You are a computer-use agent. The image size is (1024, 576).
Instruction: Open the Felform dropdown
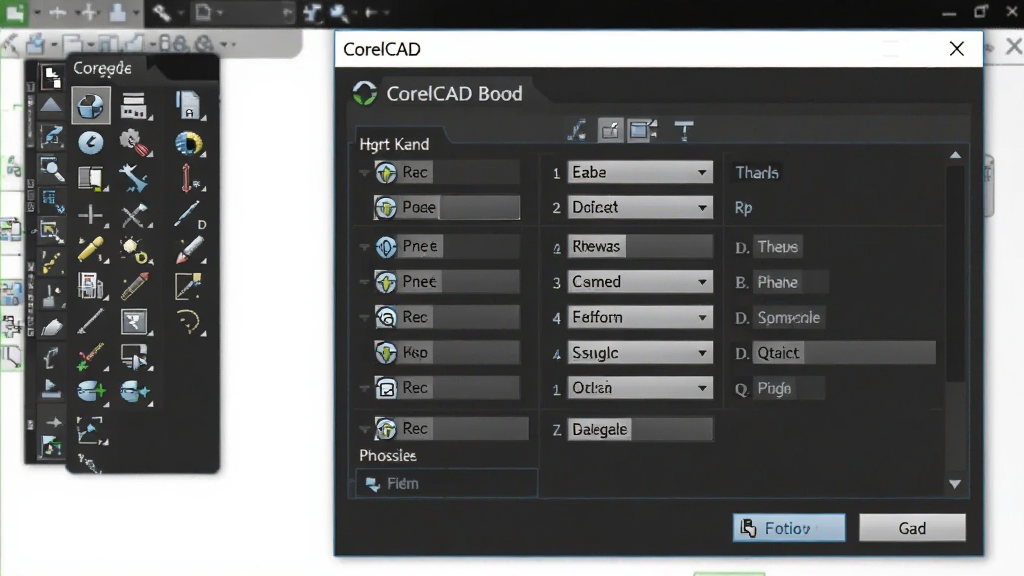(x=639, y=317)
